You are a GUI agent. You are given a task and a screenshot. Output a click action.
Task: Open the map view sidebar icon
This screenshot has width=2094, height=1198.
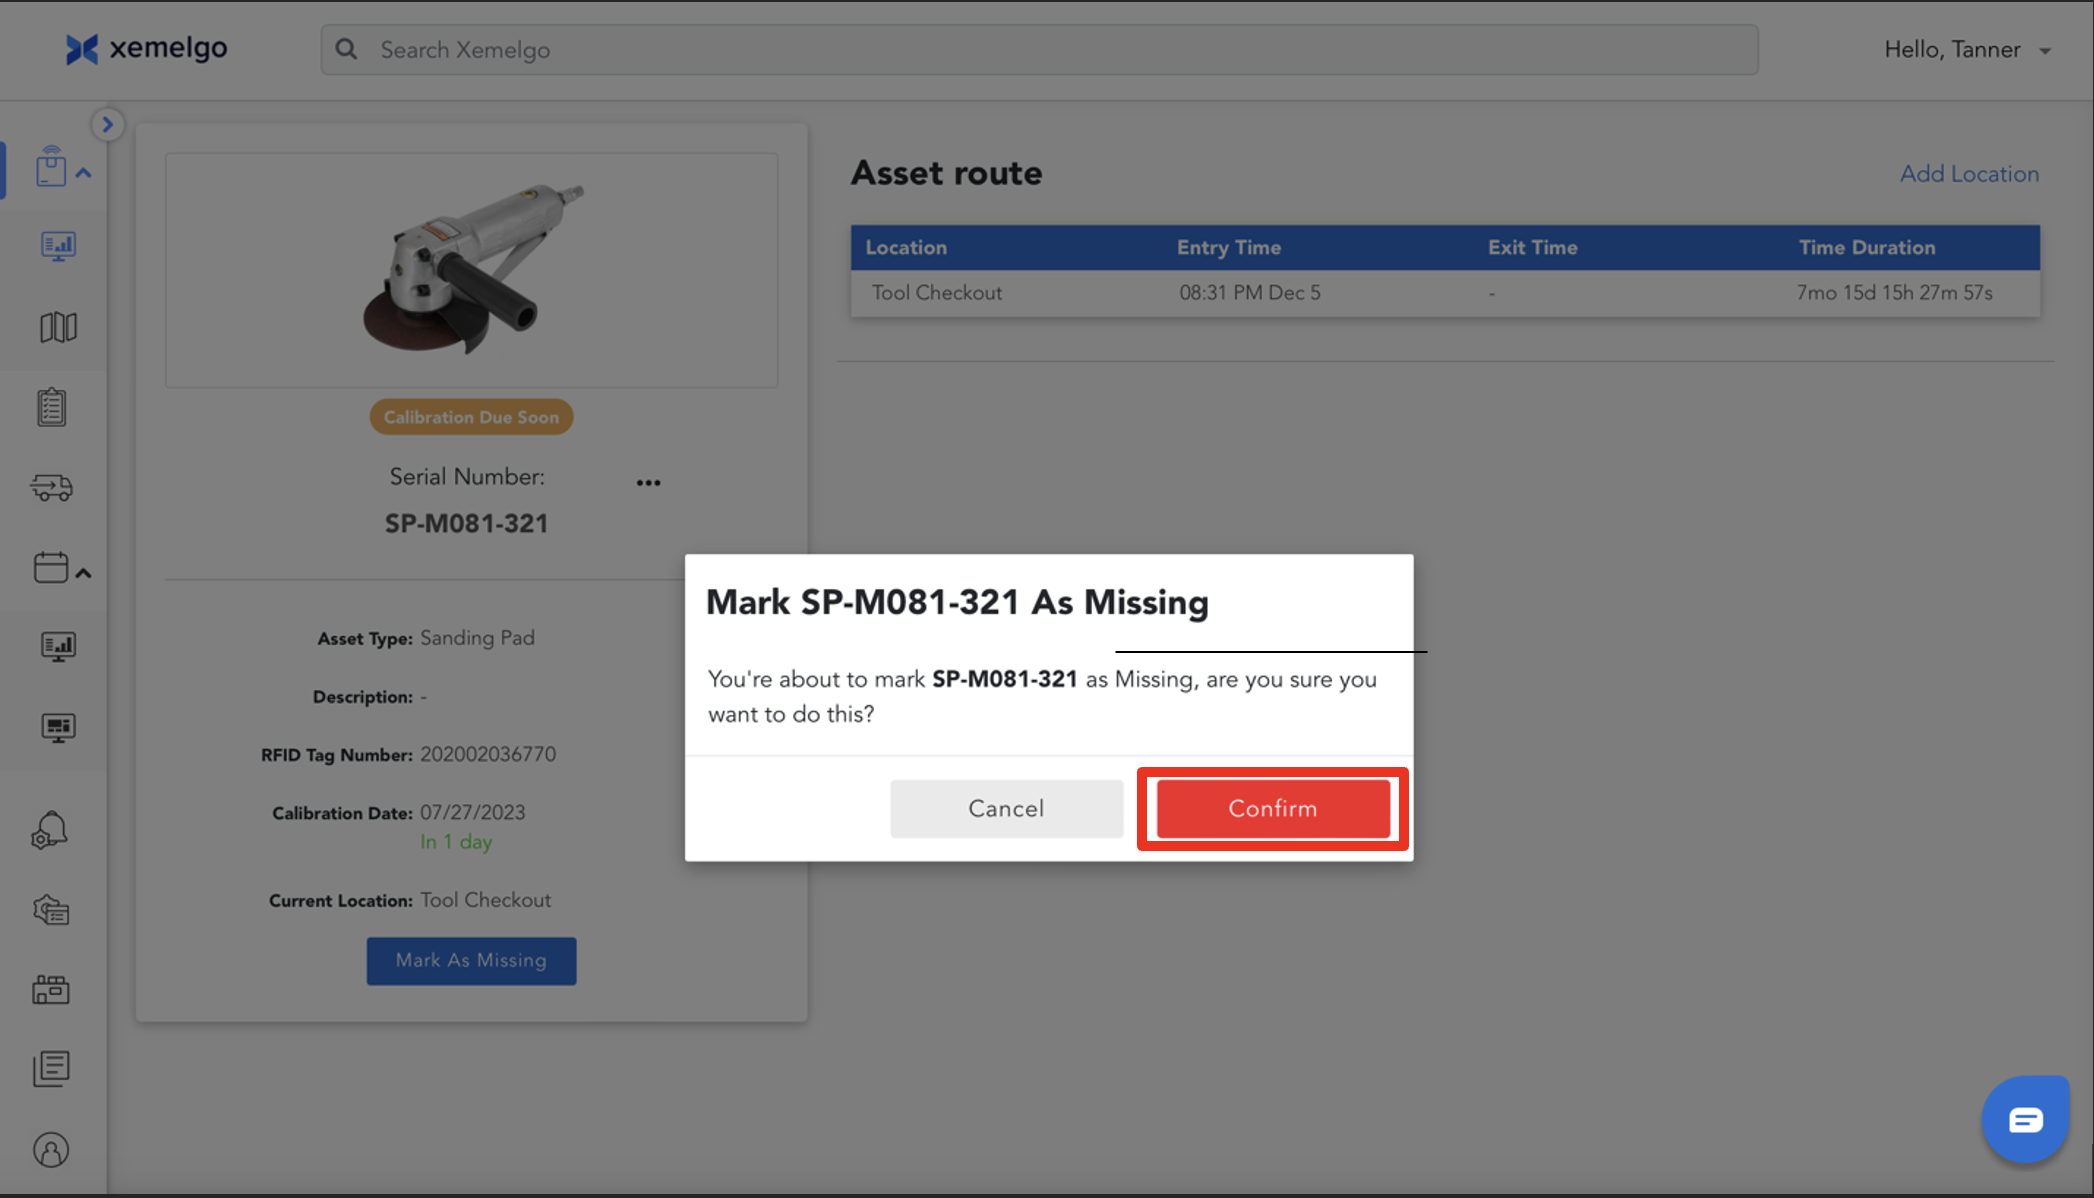[57, 327]
